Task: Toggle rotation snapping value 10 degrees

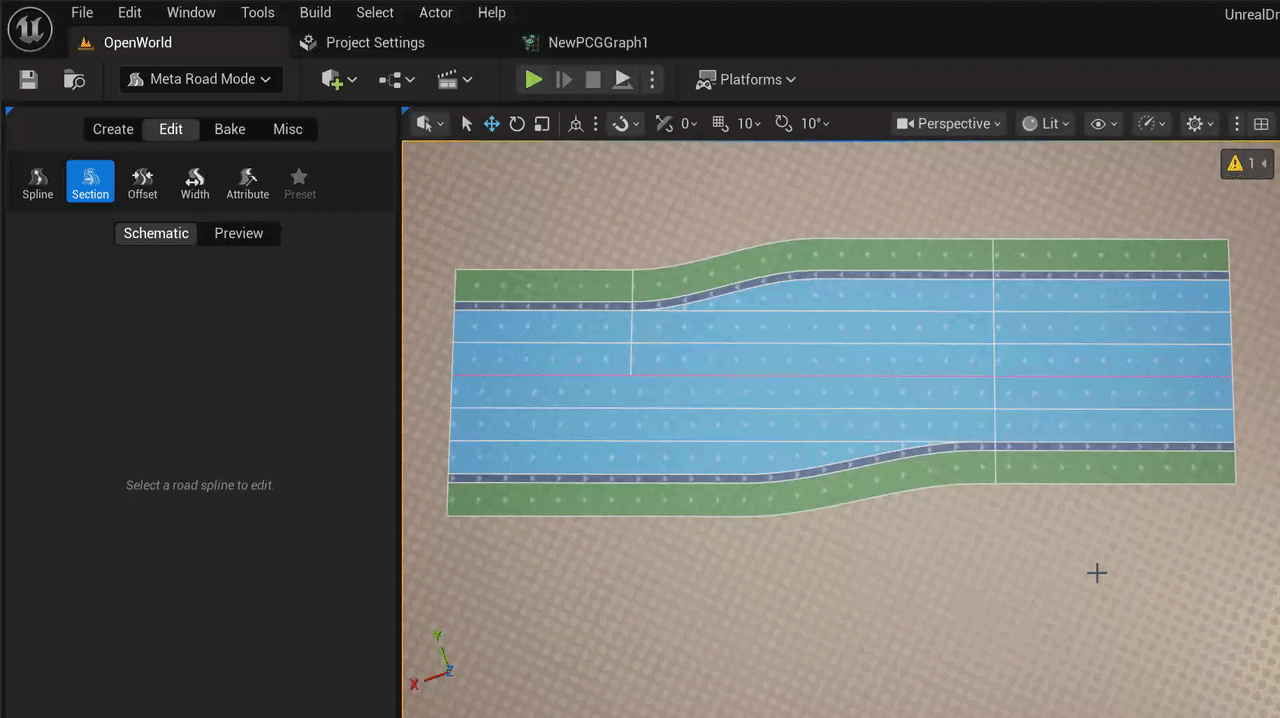Action: (x=802, y=124)
